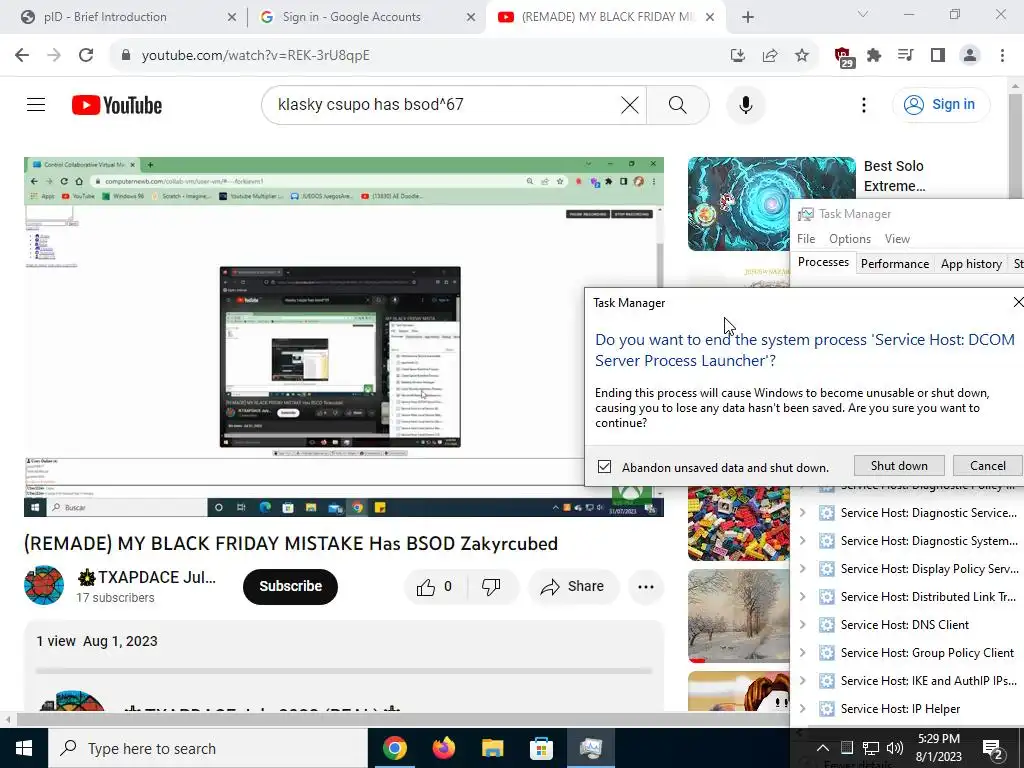Click Cancel in Task Manager dialog
The width and height of the screenshot is (1024, 768).
point(987,466)
